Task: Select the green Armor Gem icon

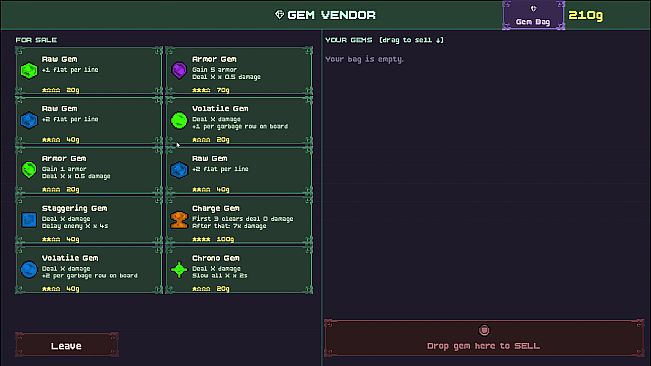Action: (x=29, y=170)
